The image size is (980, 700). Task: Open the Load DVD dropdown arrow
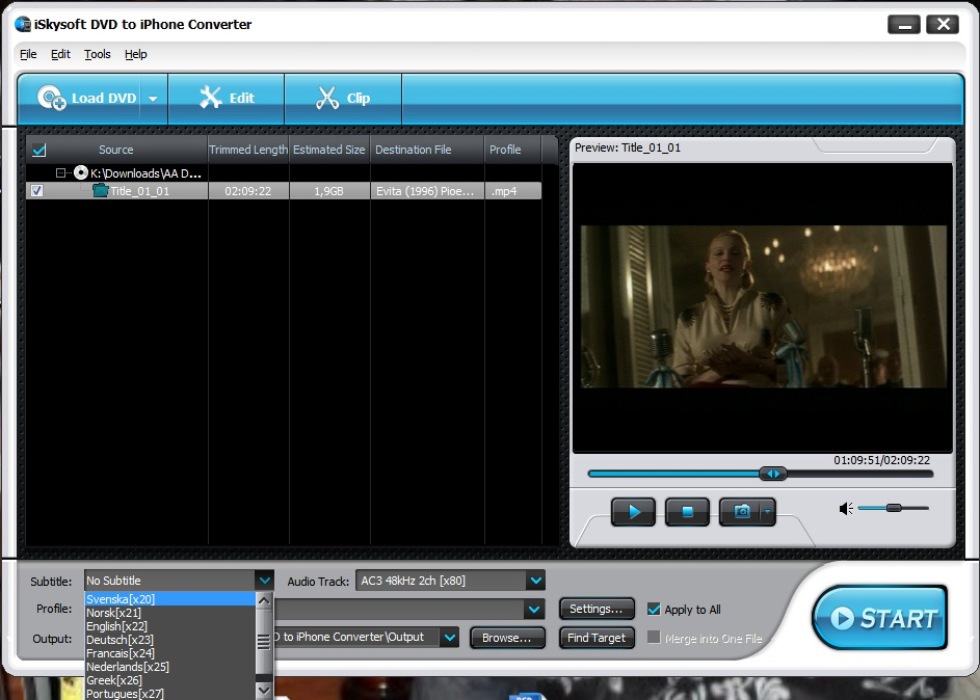click(x=153, y=99)
